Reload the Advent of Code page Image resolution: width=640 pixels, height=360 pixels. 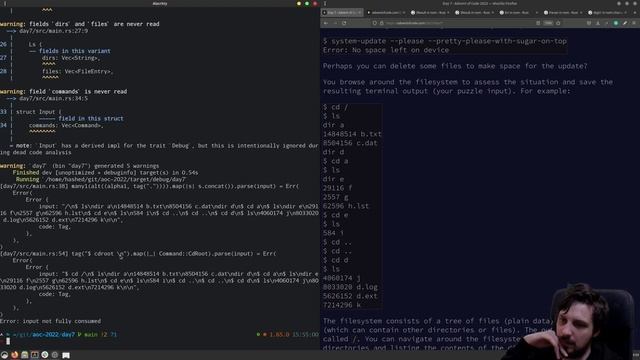tap(344, 23)
